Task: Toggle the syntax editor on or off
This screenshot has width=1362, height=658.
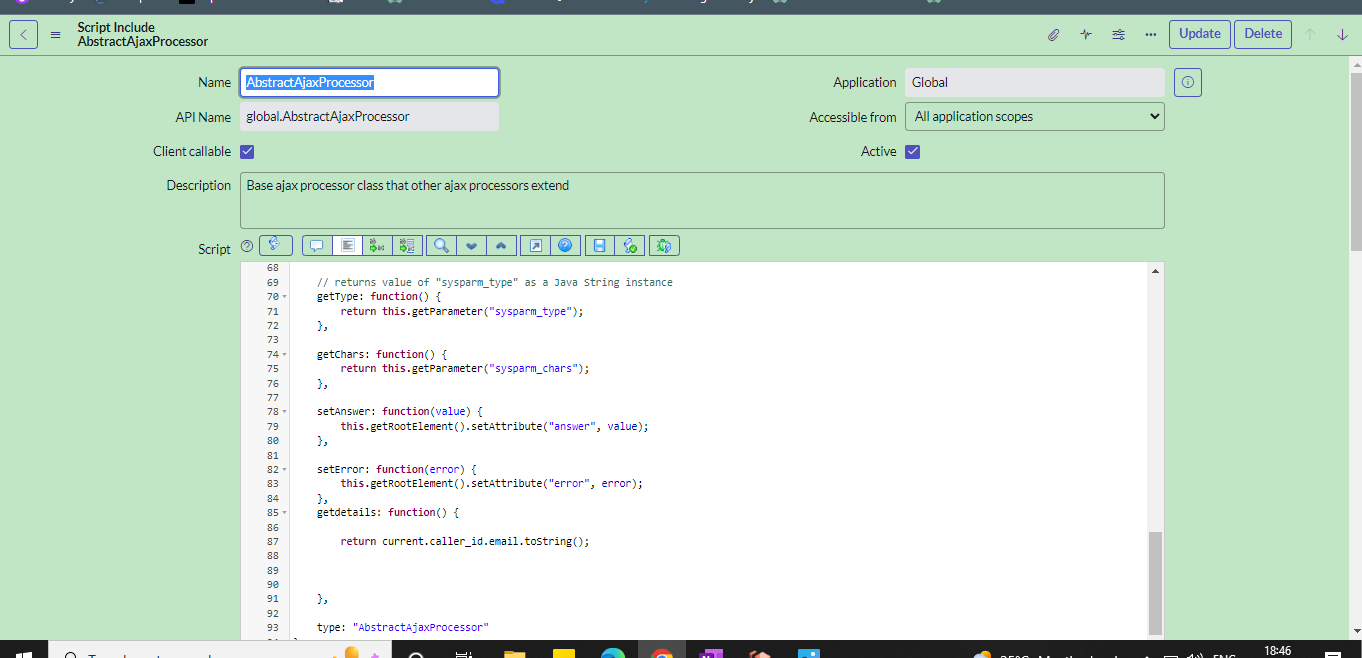Action: (275, 245)
